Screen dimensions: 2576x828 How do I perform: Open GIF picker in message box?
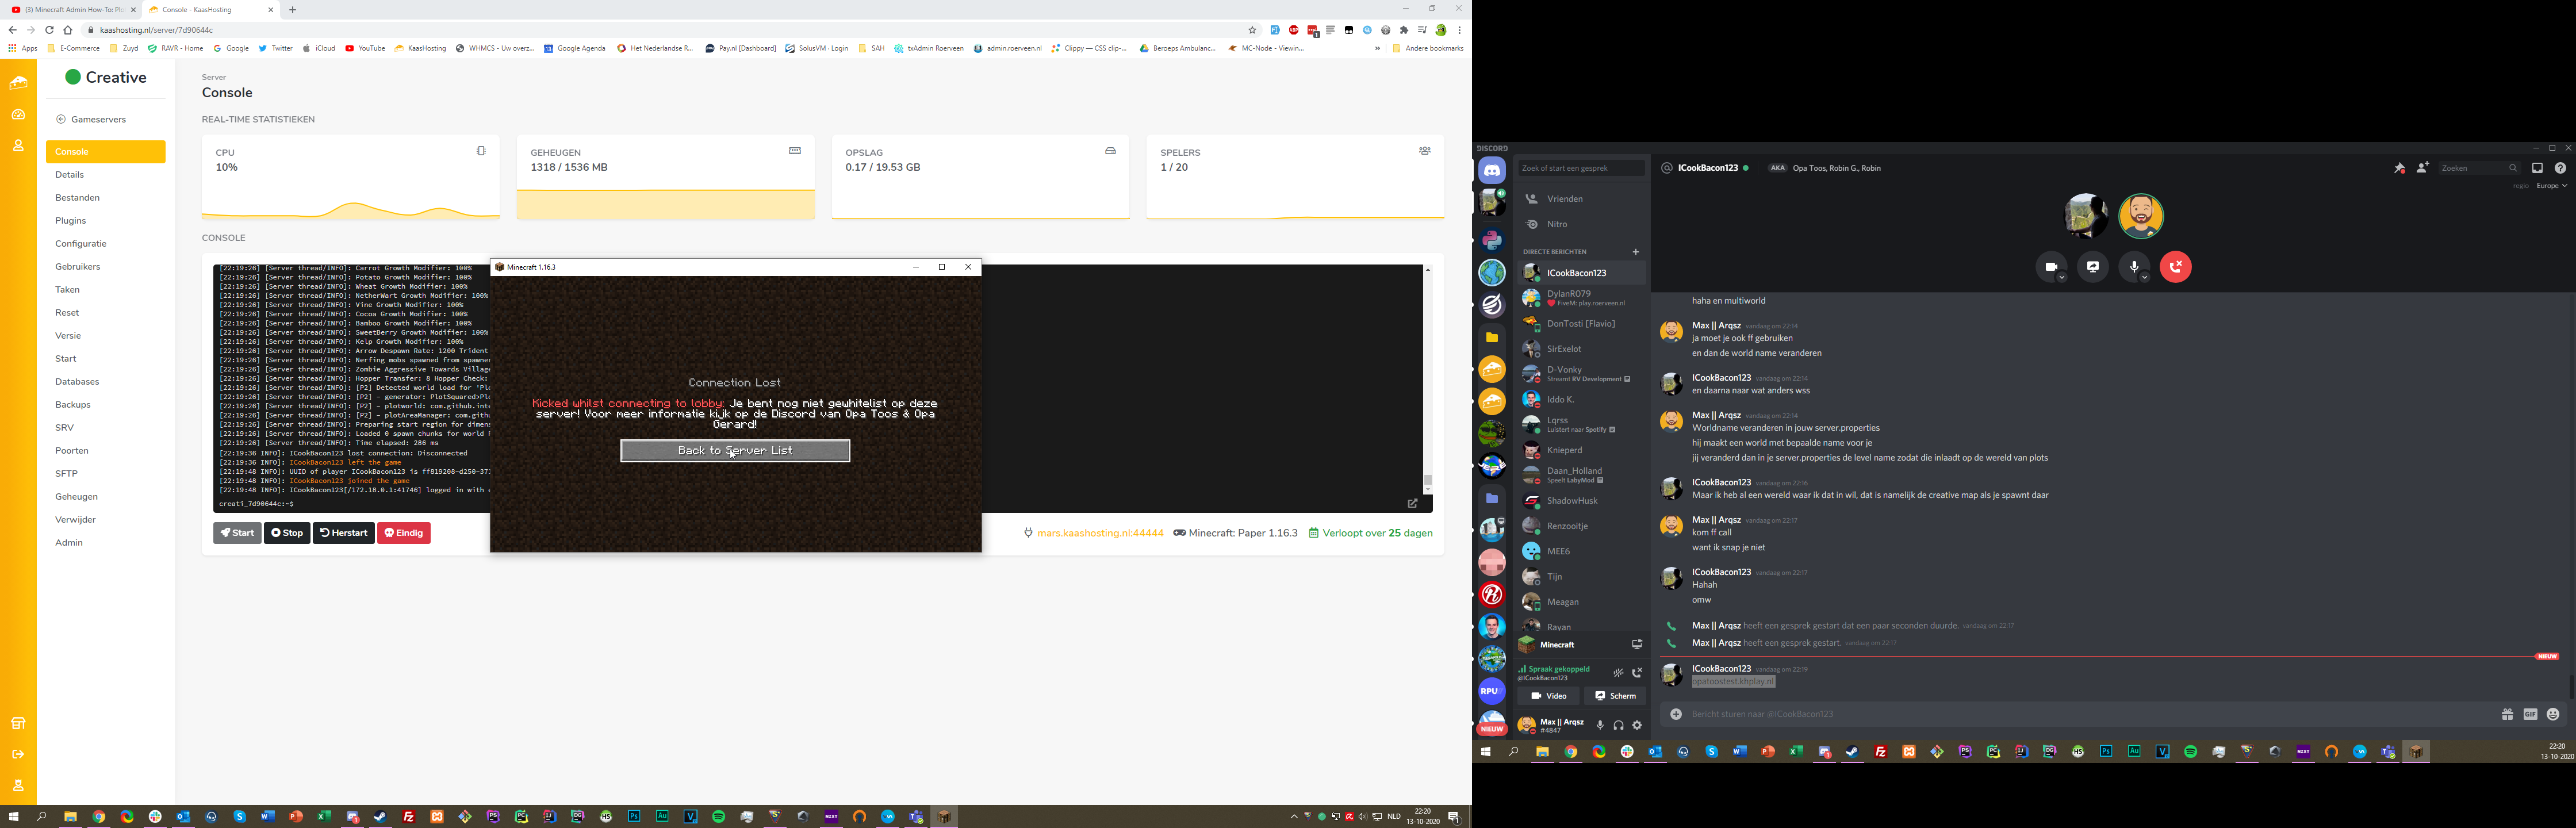click(x=2530, y=714)
